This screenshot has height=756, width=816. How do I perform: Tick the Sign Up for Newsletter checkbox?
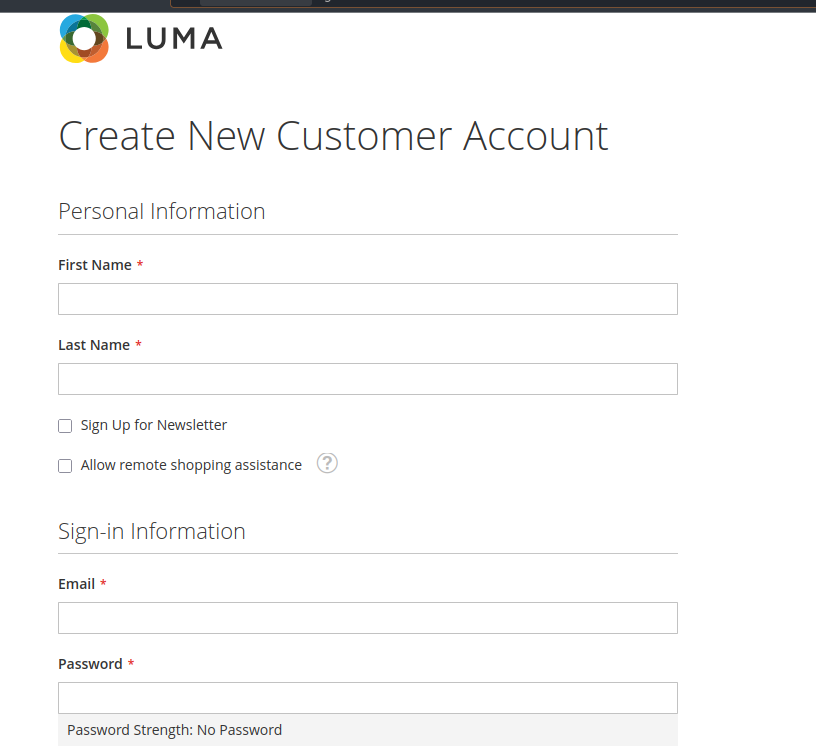[x=65, y=426]
